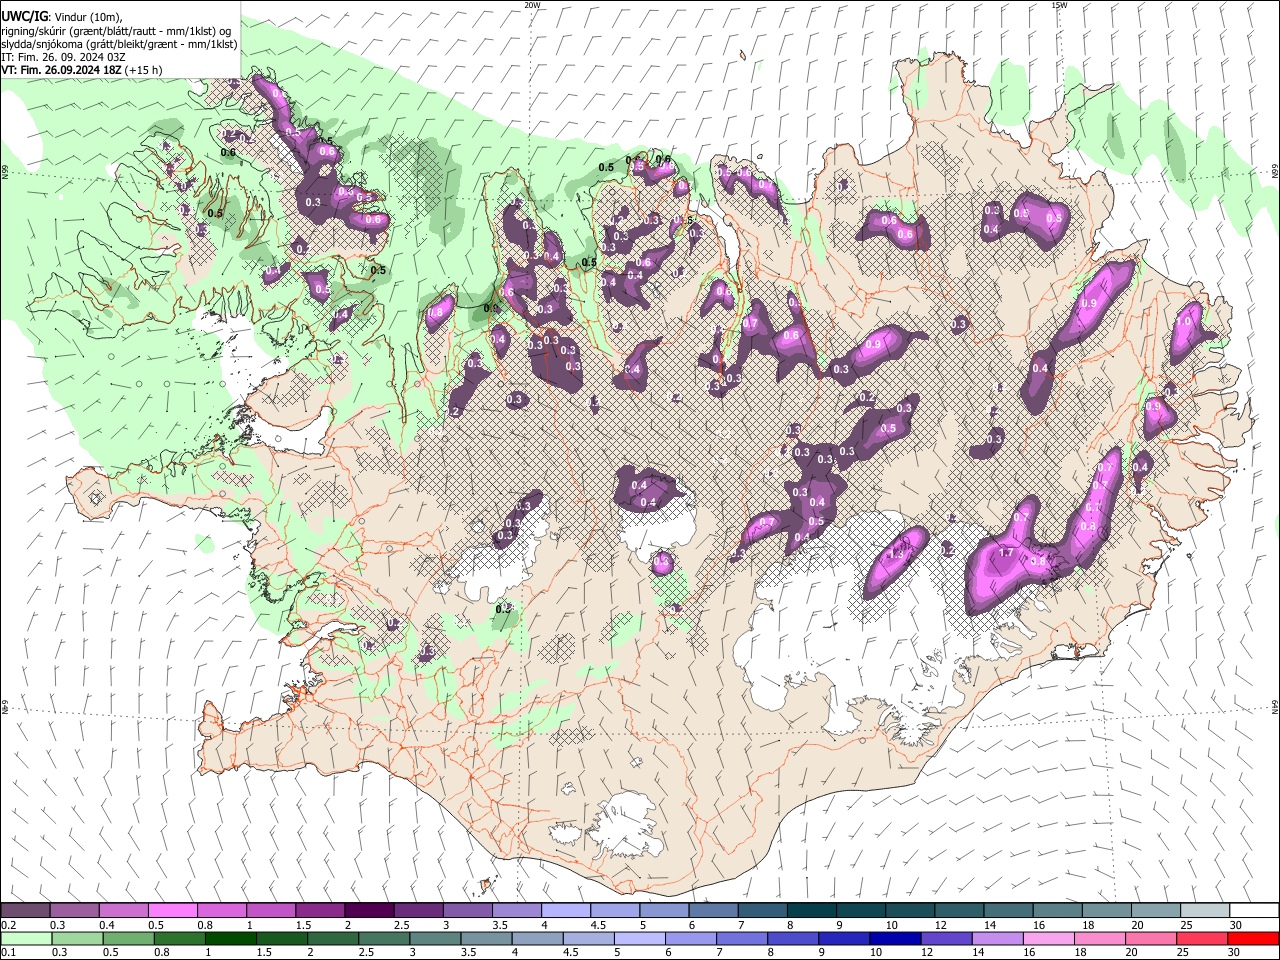Select the 10–12 deep blue rain legend swatch

coord(895,938)
